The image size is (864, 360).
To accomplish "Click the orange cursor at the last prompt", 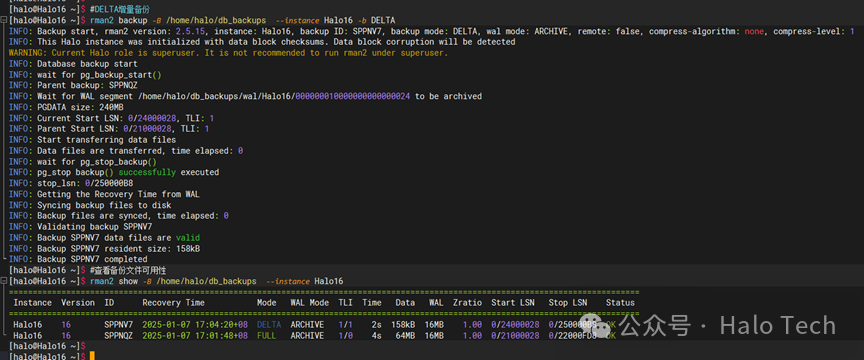I will [x=92, y=356].
